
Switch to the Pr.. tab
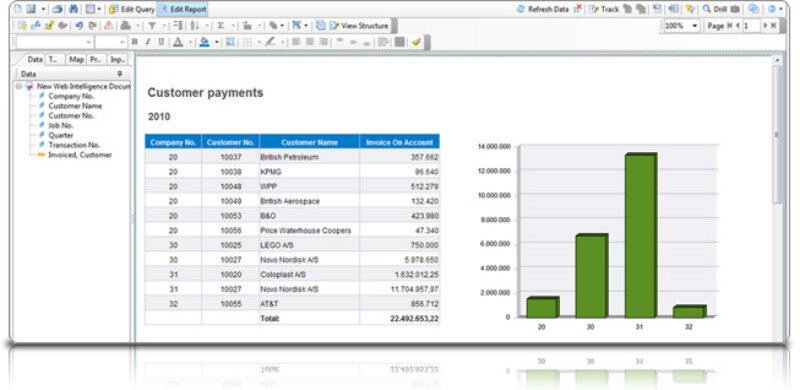coord(96,60)
